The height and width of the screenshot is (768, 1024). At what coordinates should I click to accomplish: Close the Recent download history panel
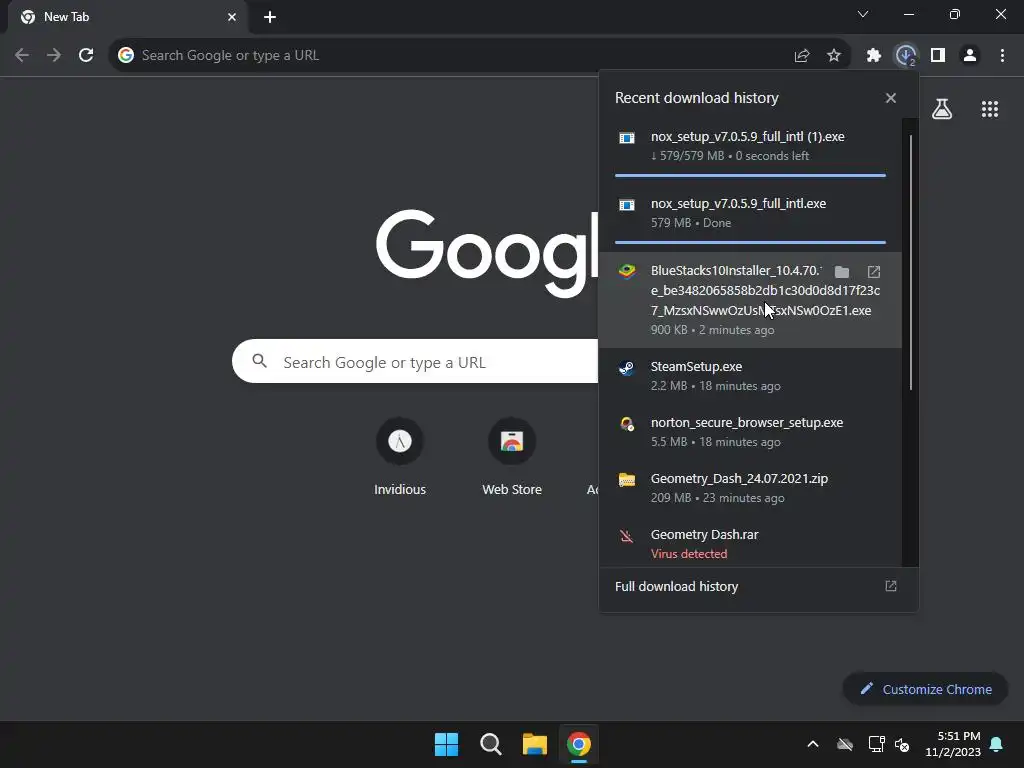point(891,98)
